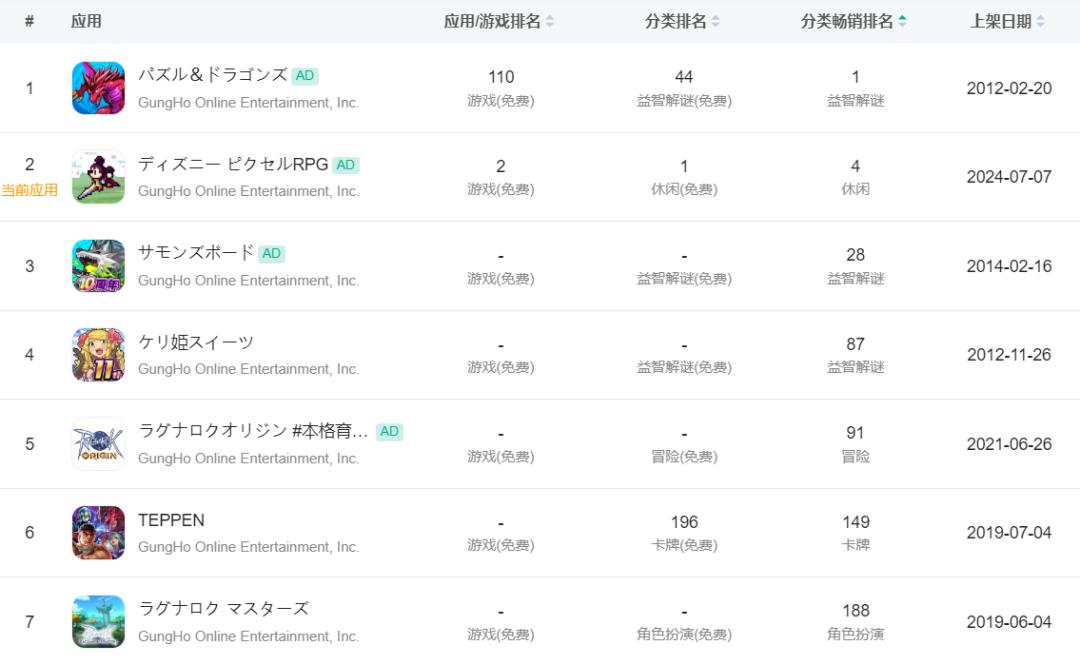Click the AD badge beside サモンズボード

click(271, 254)
